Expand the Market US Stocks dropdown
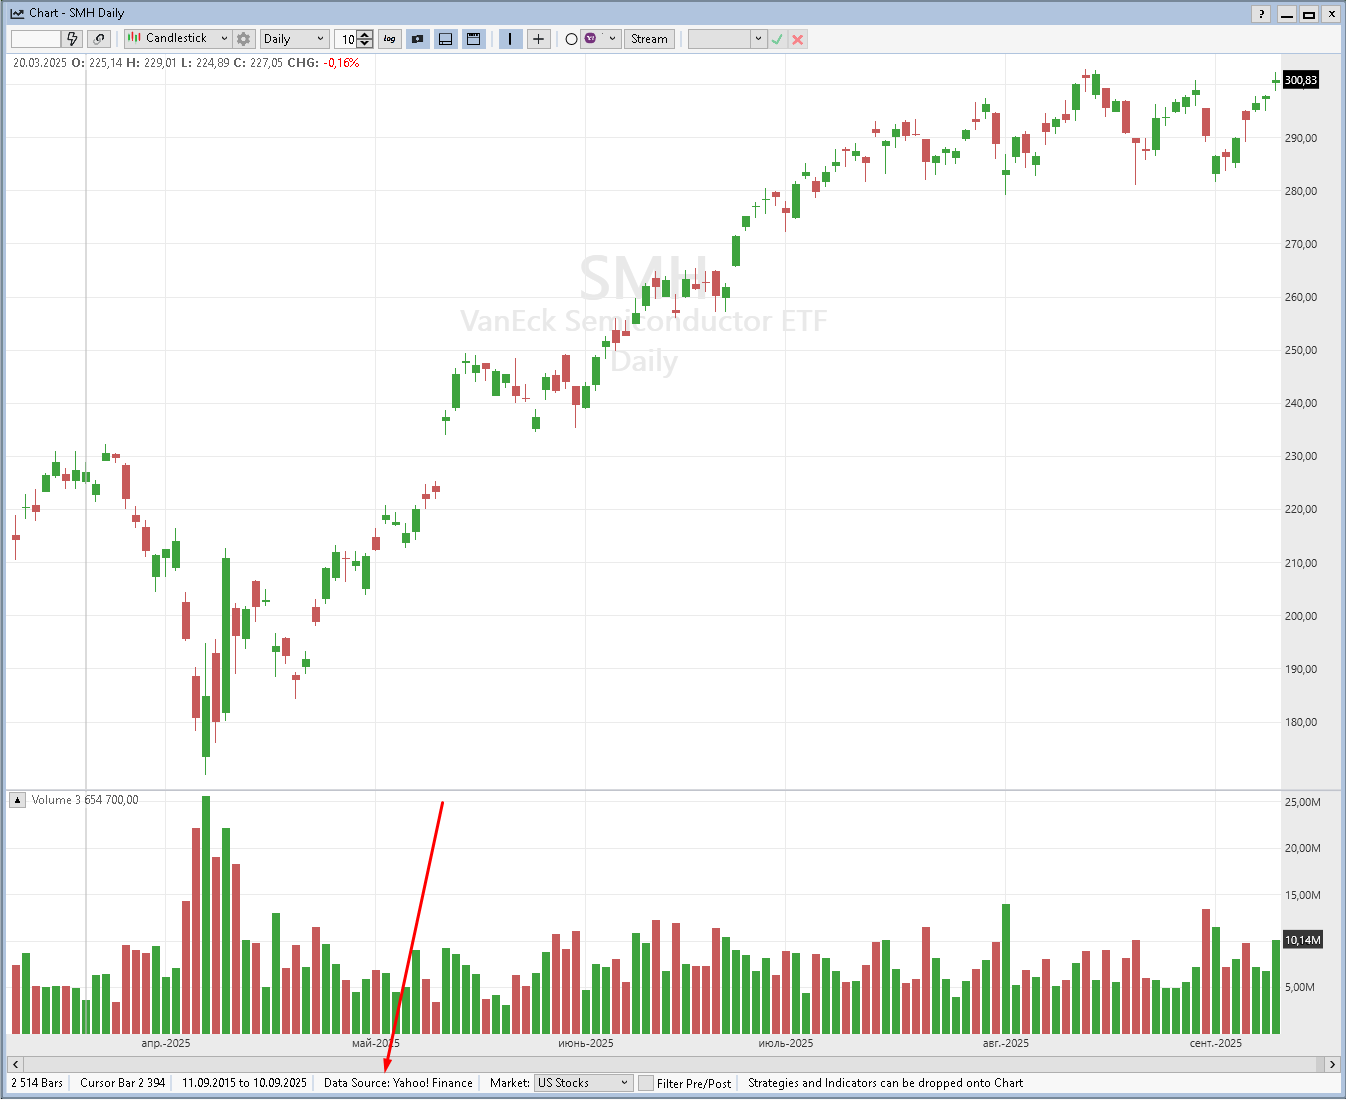1346x1100 pixels. click(584, 1083)
